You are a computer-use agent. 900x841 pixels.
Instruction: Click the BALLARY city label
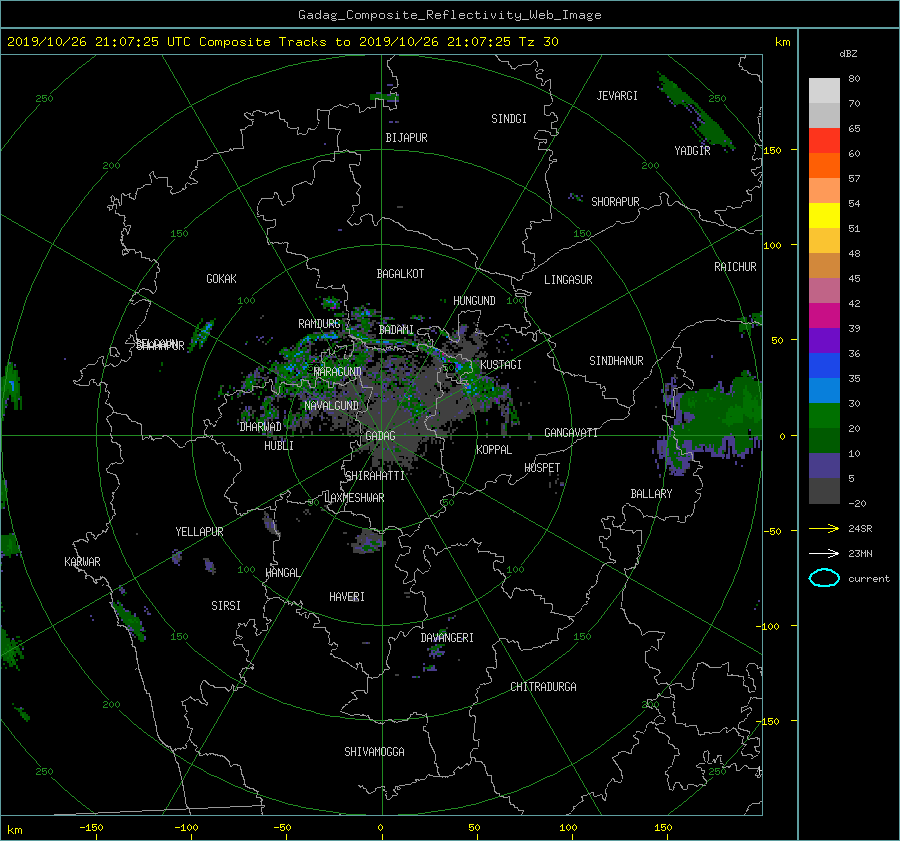[x=651, y=494]
